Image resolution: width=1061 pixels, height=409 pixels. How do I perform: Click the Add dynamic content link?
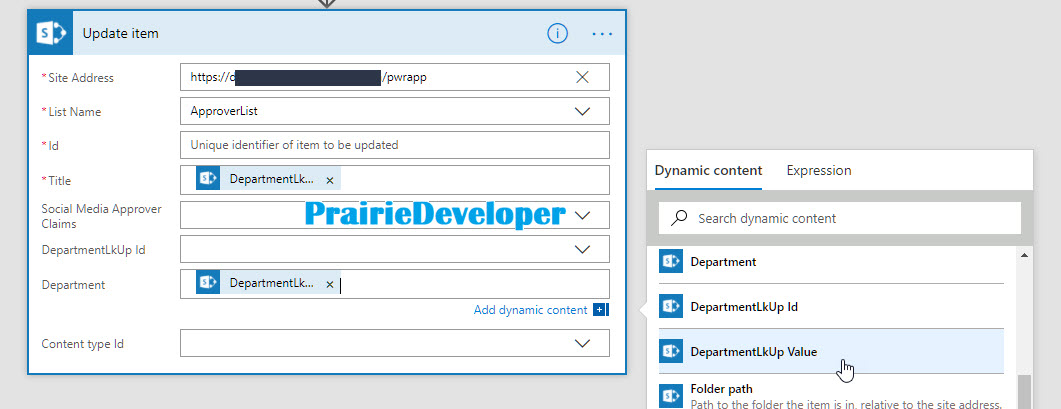pyautogui.click(x=530, y=310)
